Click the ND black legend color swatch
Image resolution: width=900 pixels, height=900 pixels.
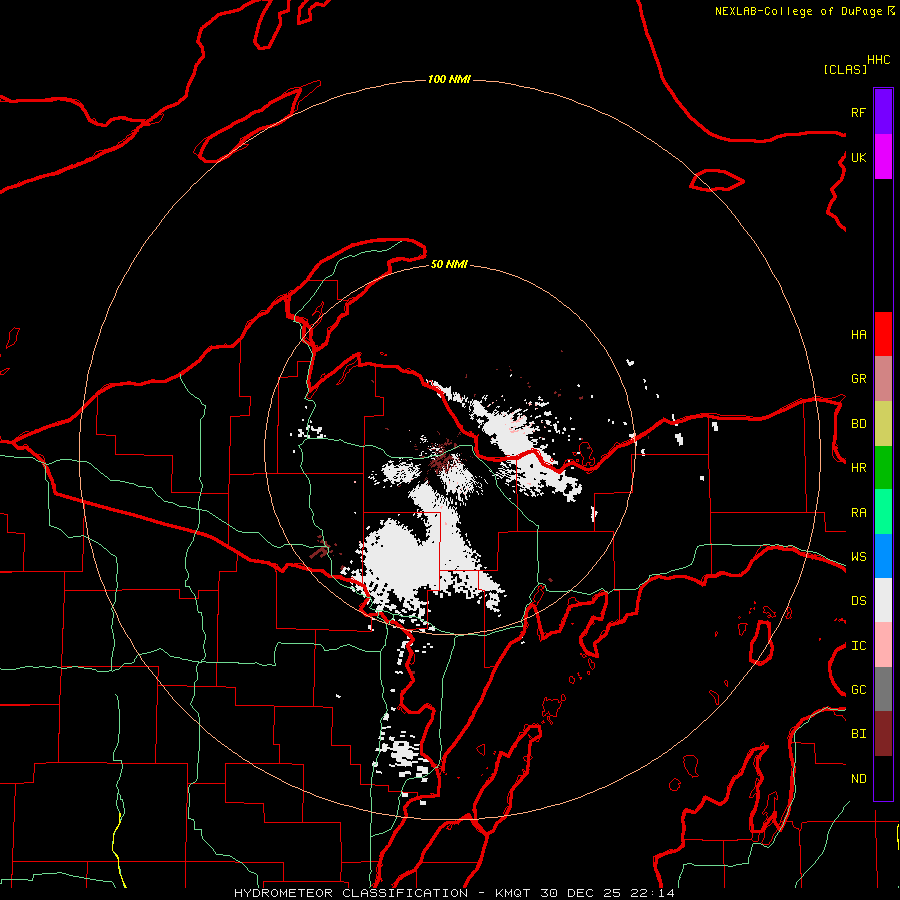[883, 778]
